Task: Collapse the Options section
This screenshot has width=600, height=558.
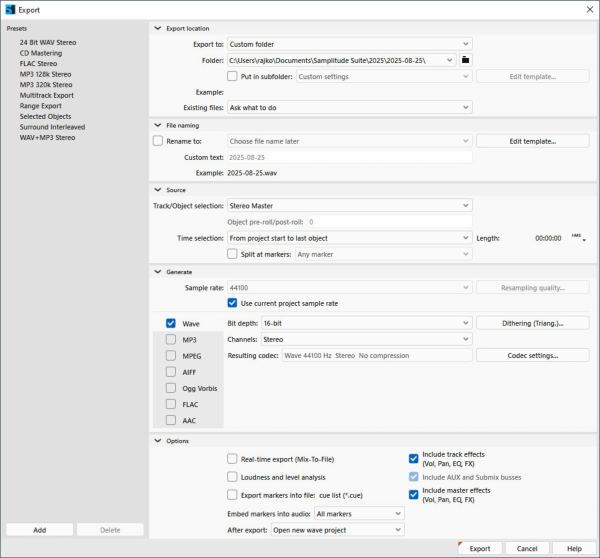Action: (x=158, y=441)
